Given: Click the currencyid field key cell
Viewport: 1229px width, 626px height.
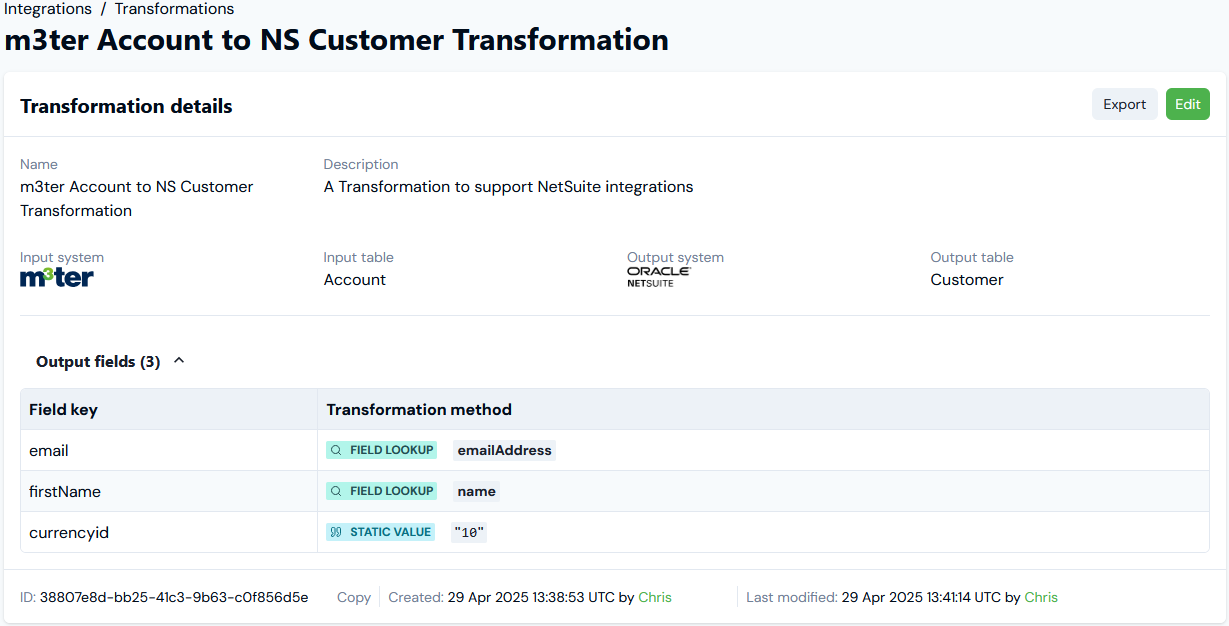Looking at the screenshot, I should tap(169, 532).
